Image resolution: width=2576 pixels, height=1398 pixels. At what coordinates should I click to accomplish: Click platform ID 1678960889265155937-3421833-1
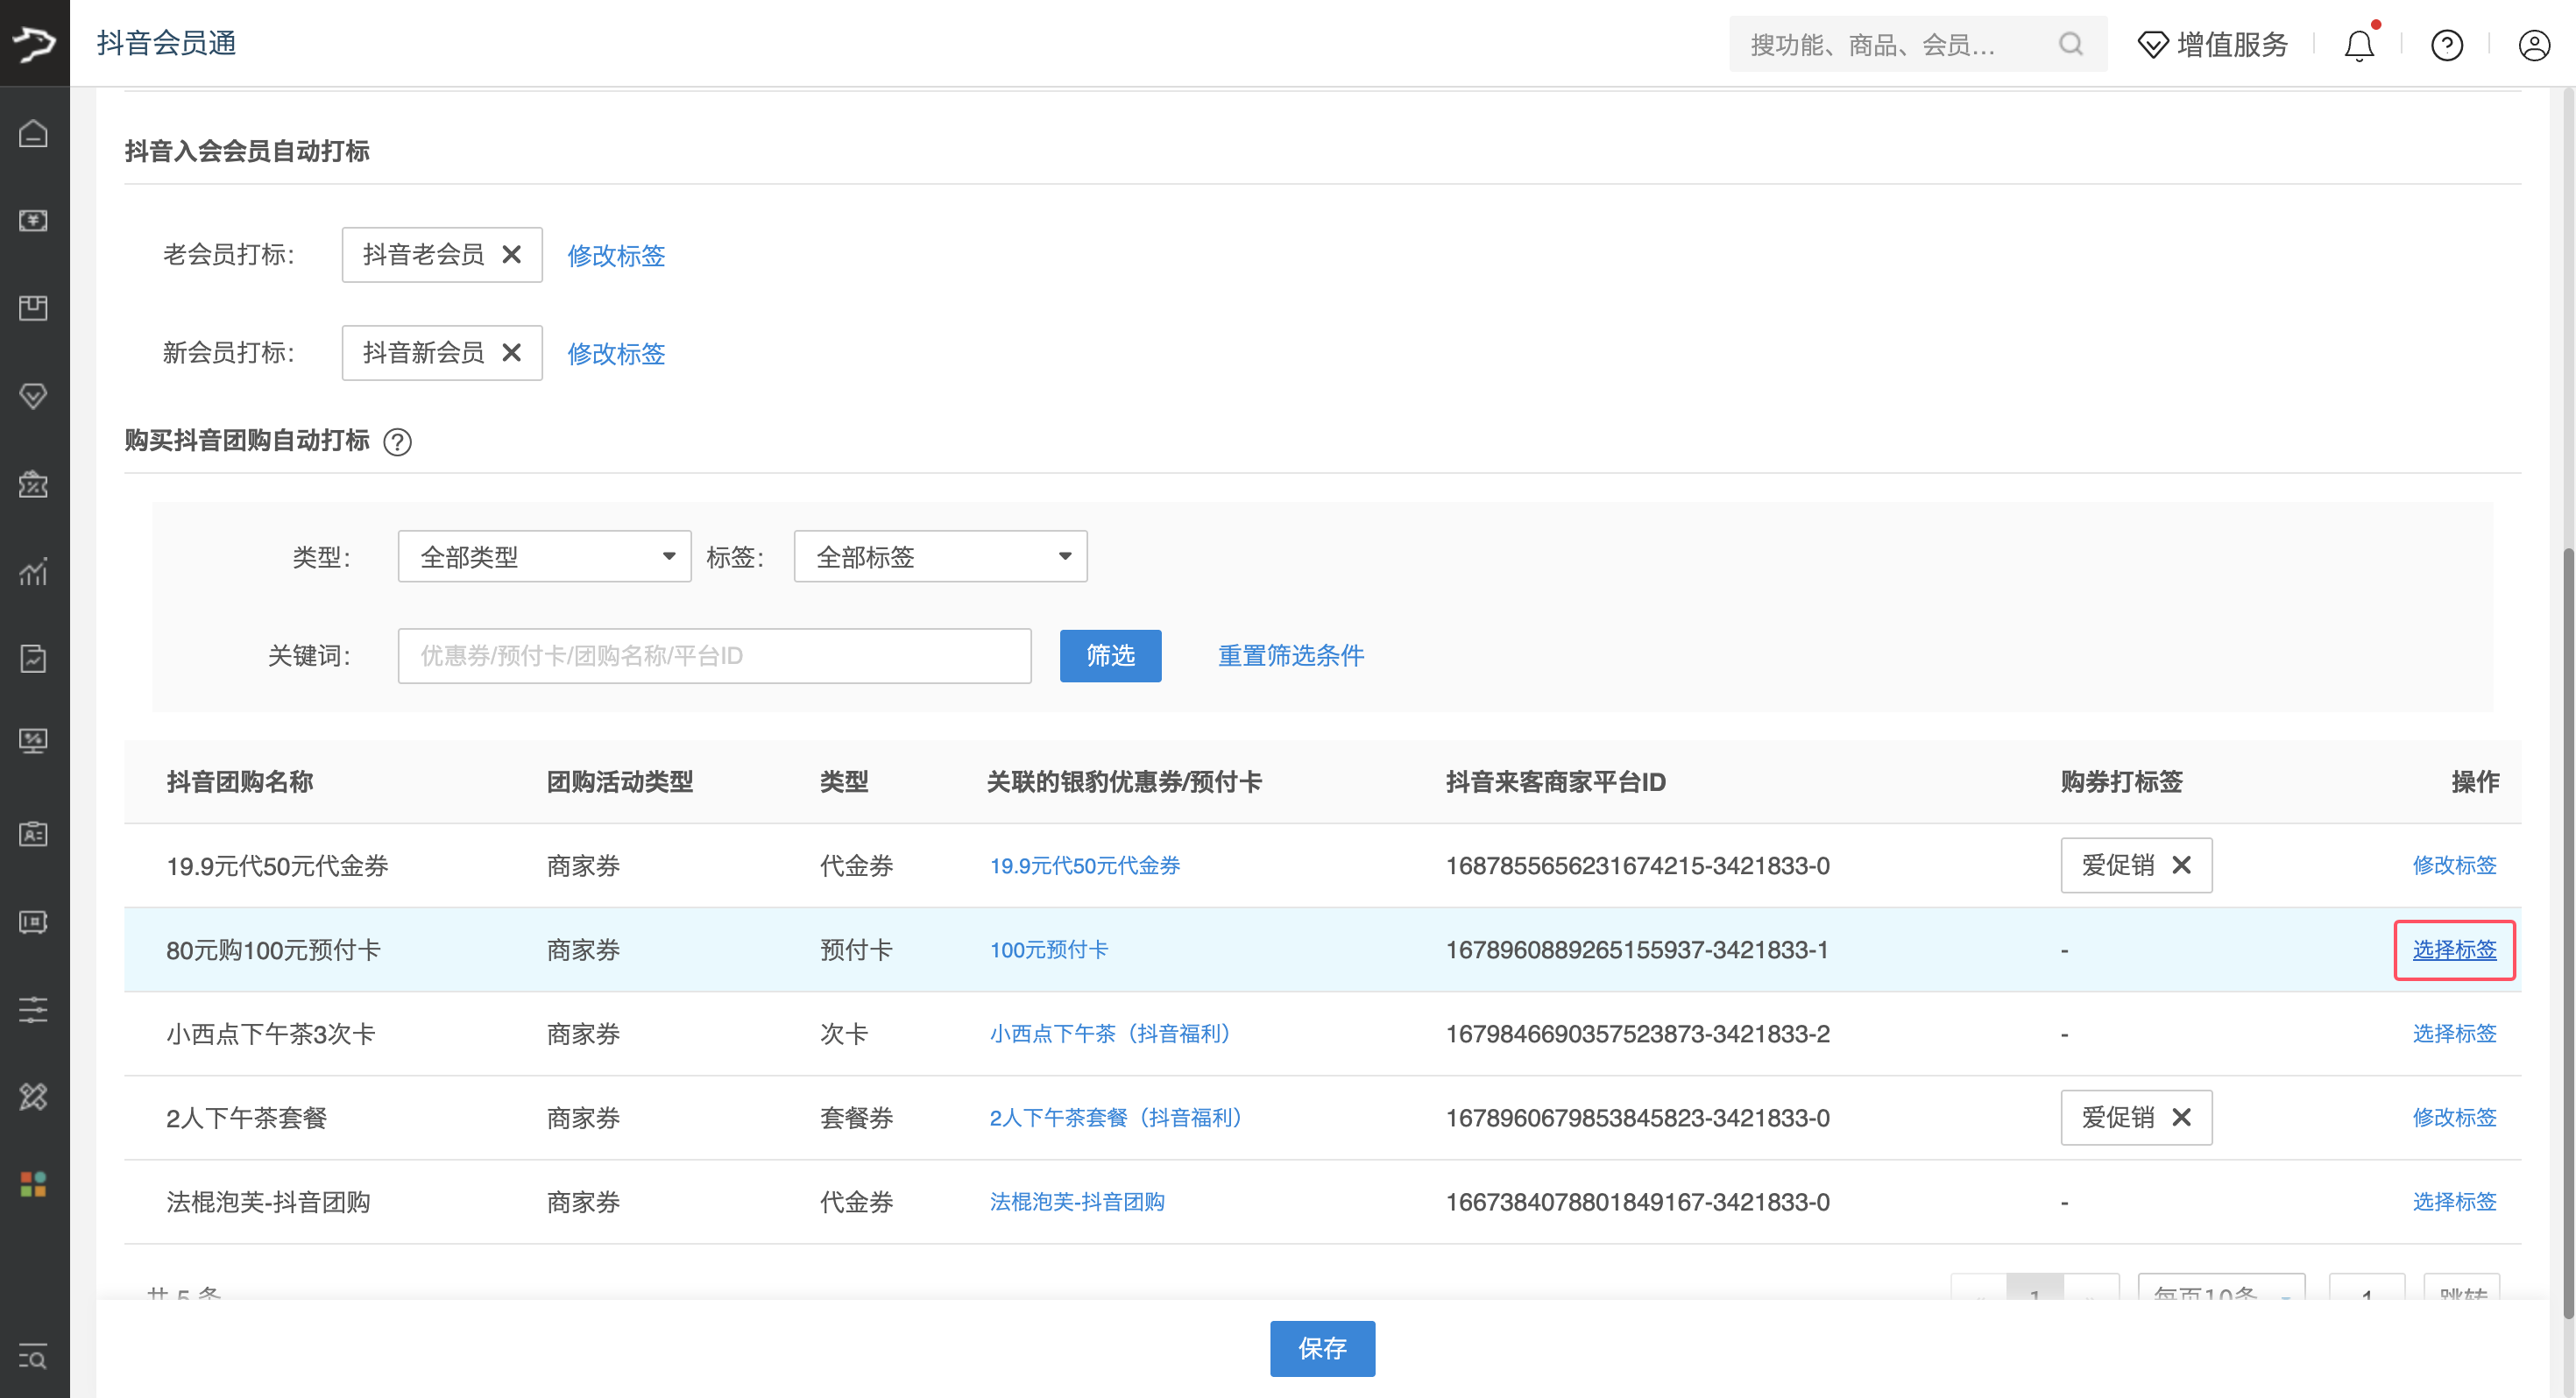(x=1637, y=950)
